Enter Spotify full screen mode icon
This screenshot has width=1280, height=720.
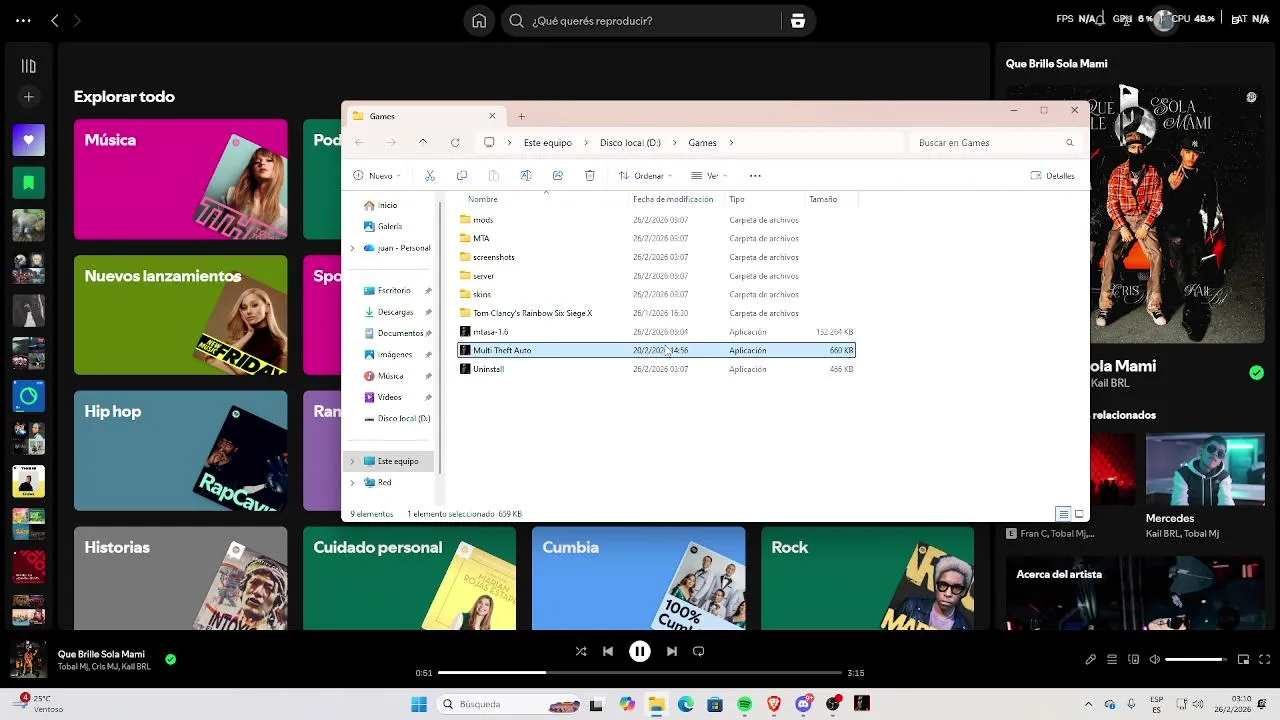[1265, 660]
